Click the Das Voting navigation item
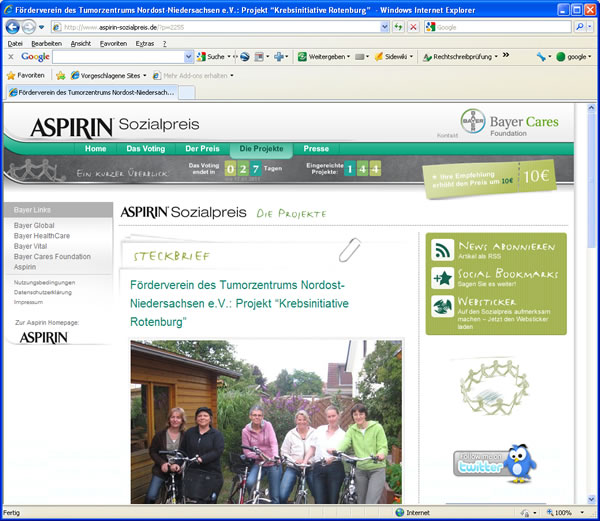 point(146,148)
